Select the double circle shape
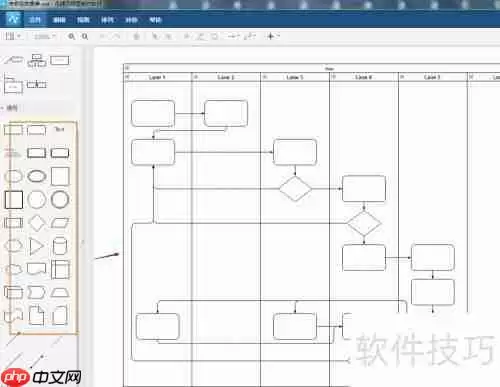The image size is (500, 387). pos(60,199)
